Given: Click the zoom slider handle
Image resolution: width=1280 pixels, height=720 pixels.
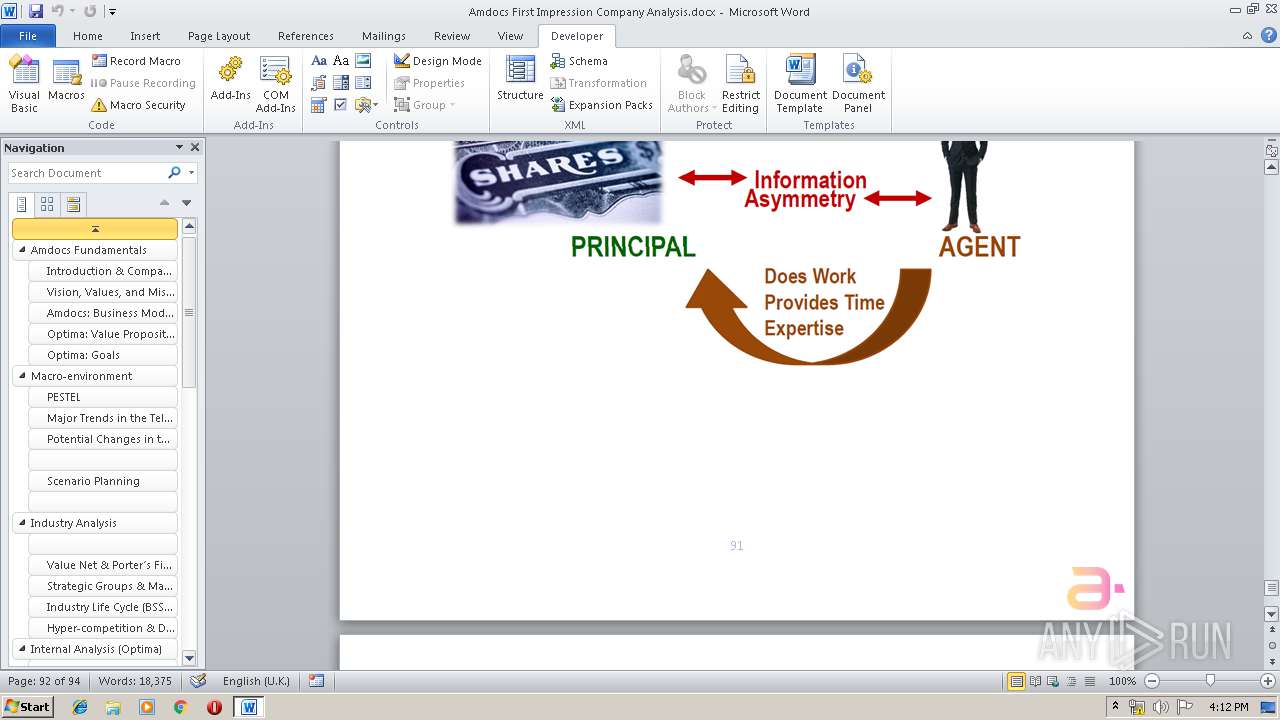Looking at the screenshot, I should (x=1210, y=681).
